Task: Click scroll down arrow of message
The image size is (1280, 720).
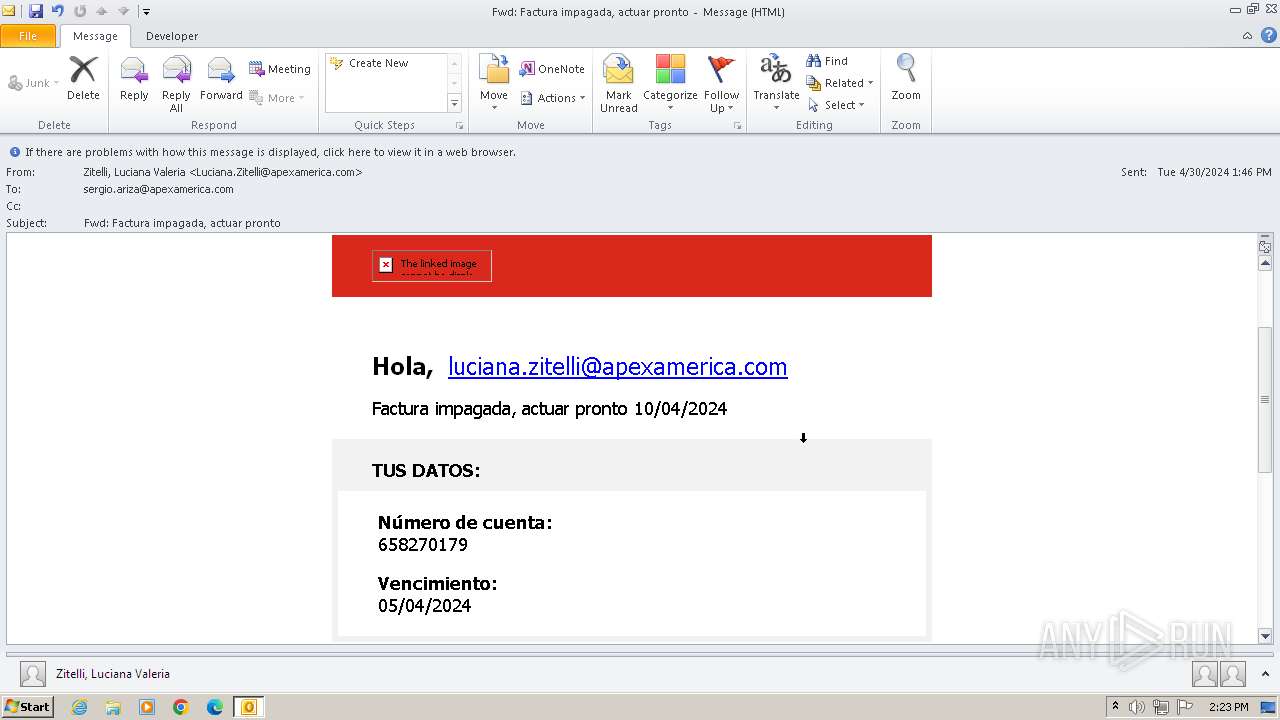Action: click(1265, 636)
